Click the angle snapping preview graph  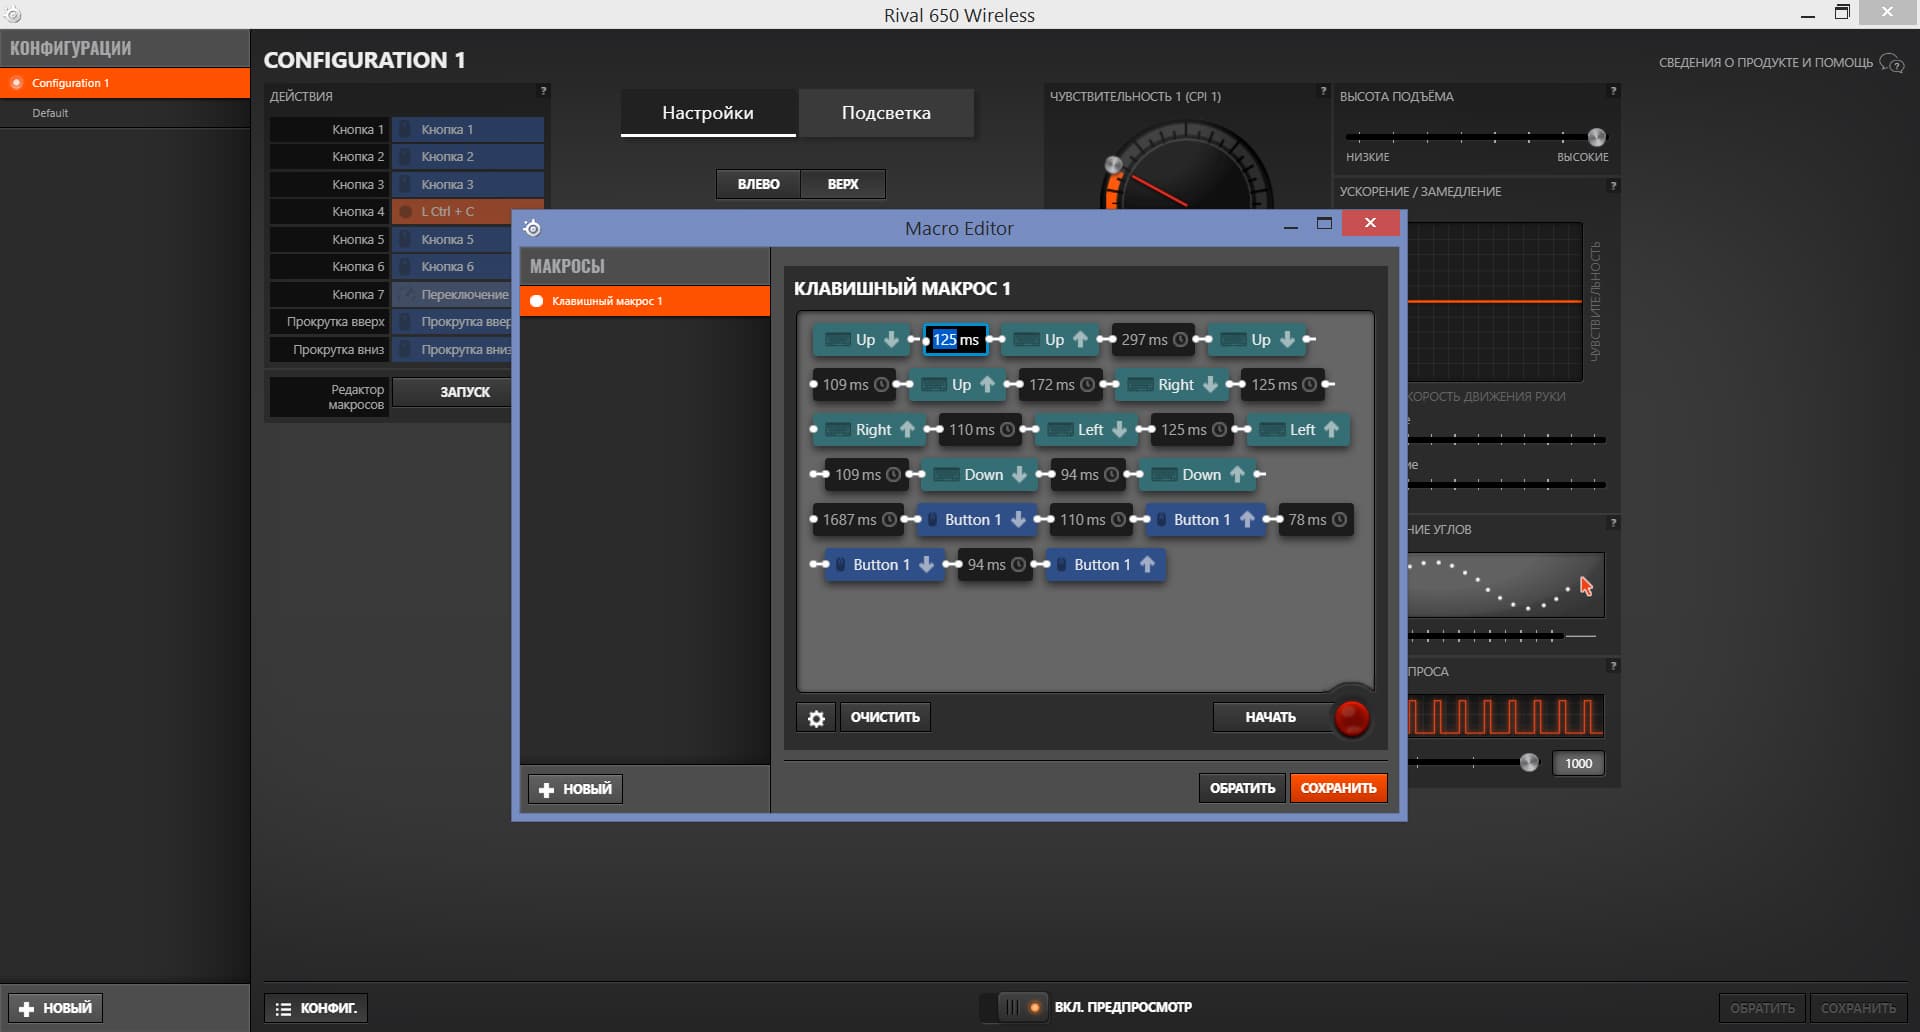pyautogui.click(x=1506, y=585)
